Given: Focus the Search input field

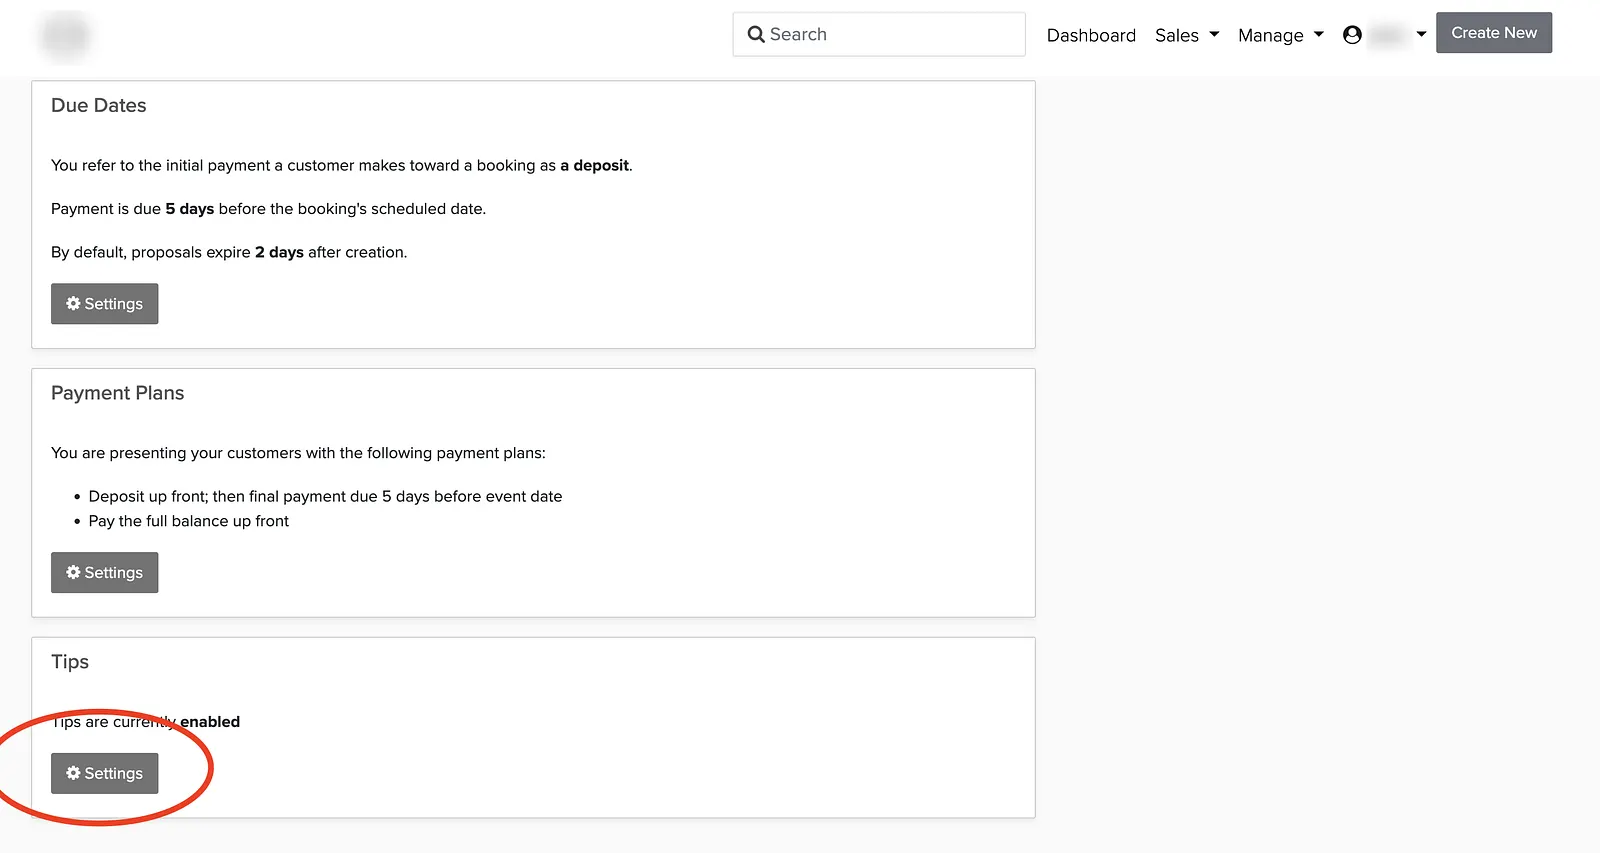Looking at the screenshot, I should tap(879, 34).
